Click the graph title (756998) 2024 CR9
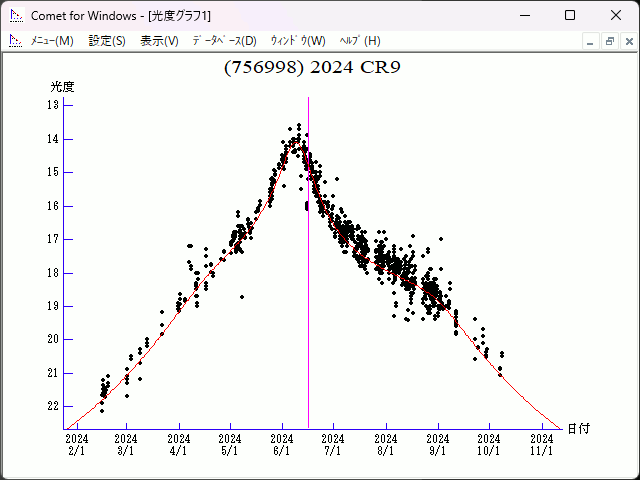This screenshot has width=640, height=480. point(313,67)
